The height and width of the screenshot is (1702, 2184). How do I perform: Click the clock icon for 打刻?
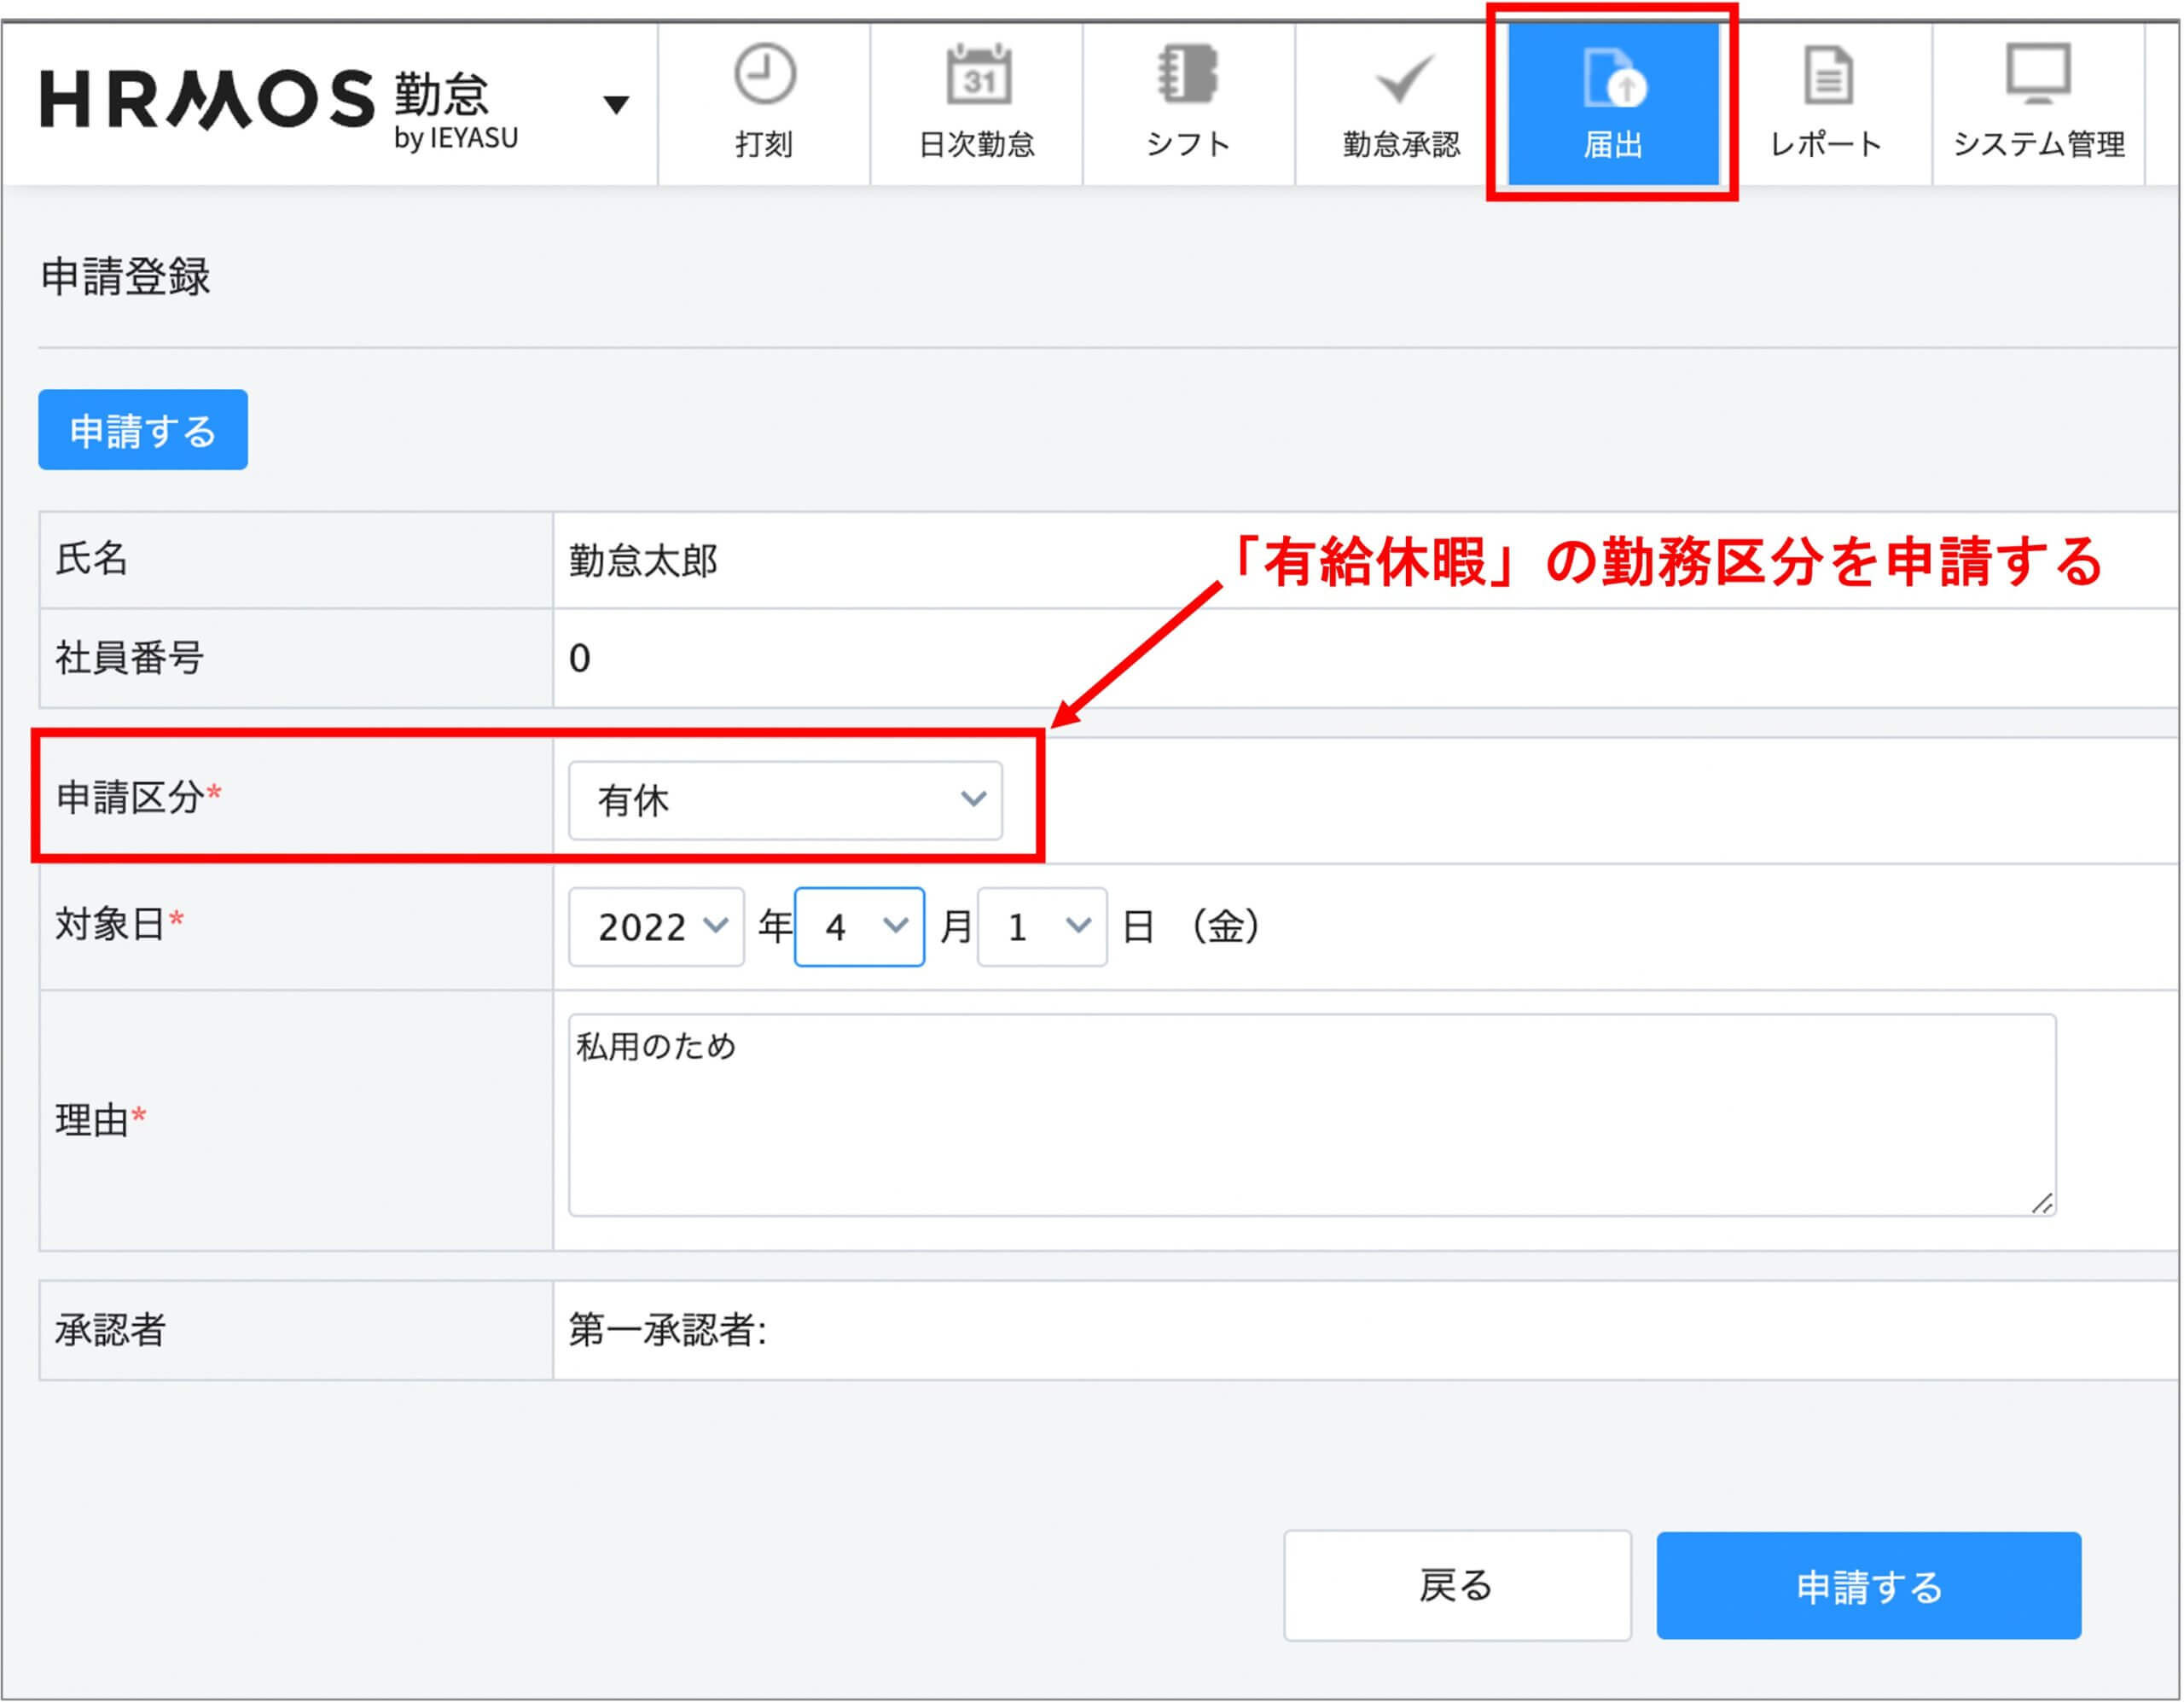(764, 75)
